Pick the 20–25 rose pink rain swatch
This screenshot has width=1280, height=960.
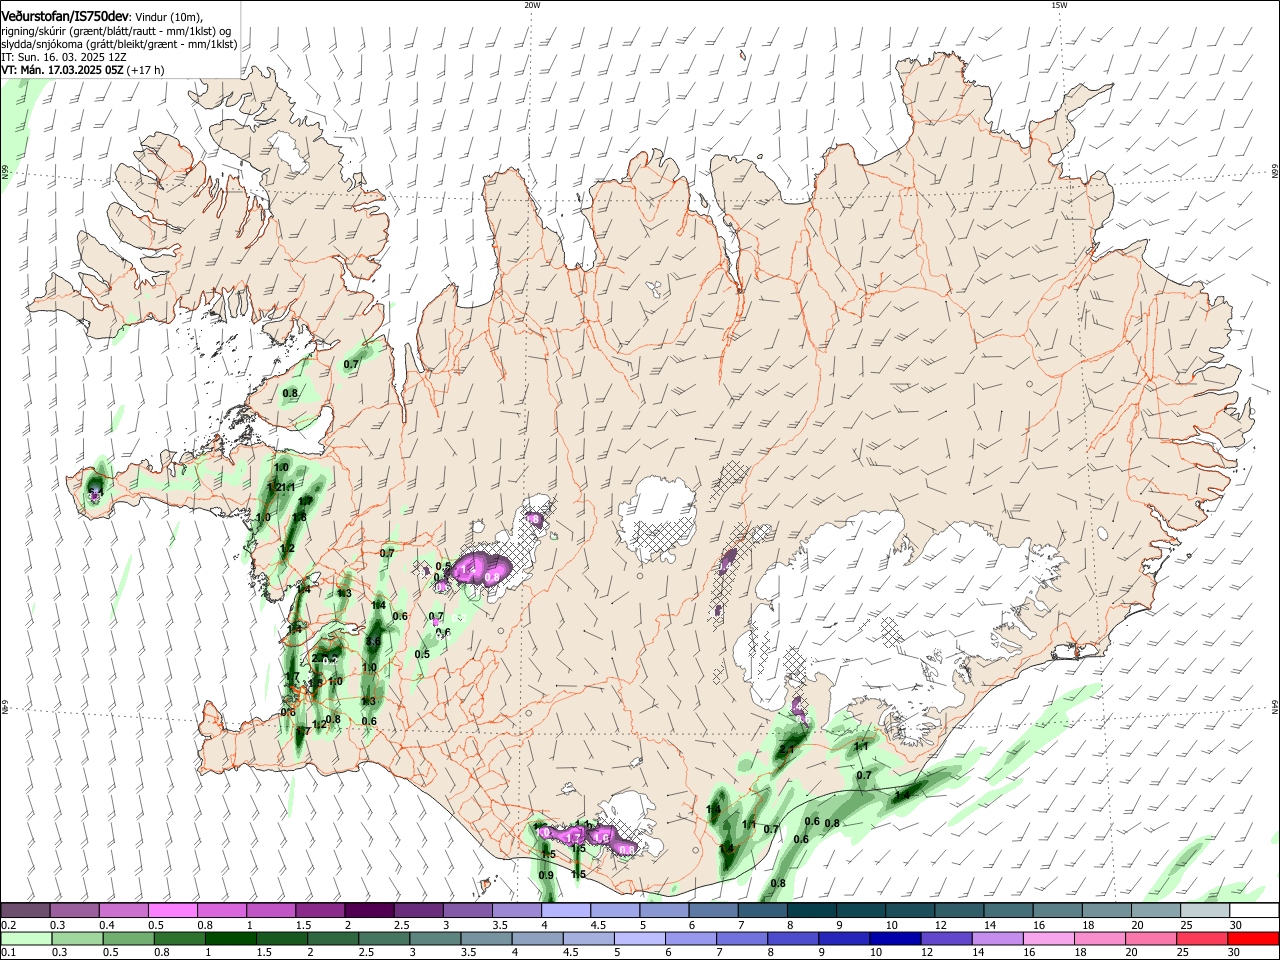click(1153, 939)
